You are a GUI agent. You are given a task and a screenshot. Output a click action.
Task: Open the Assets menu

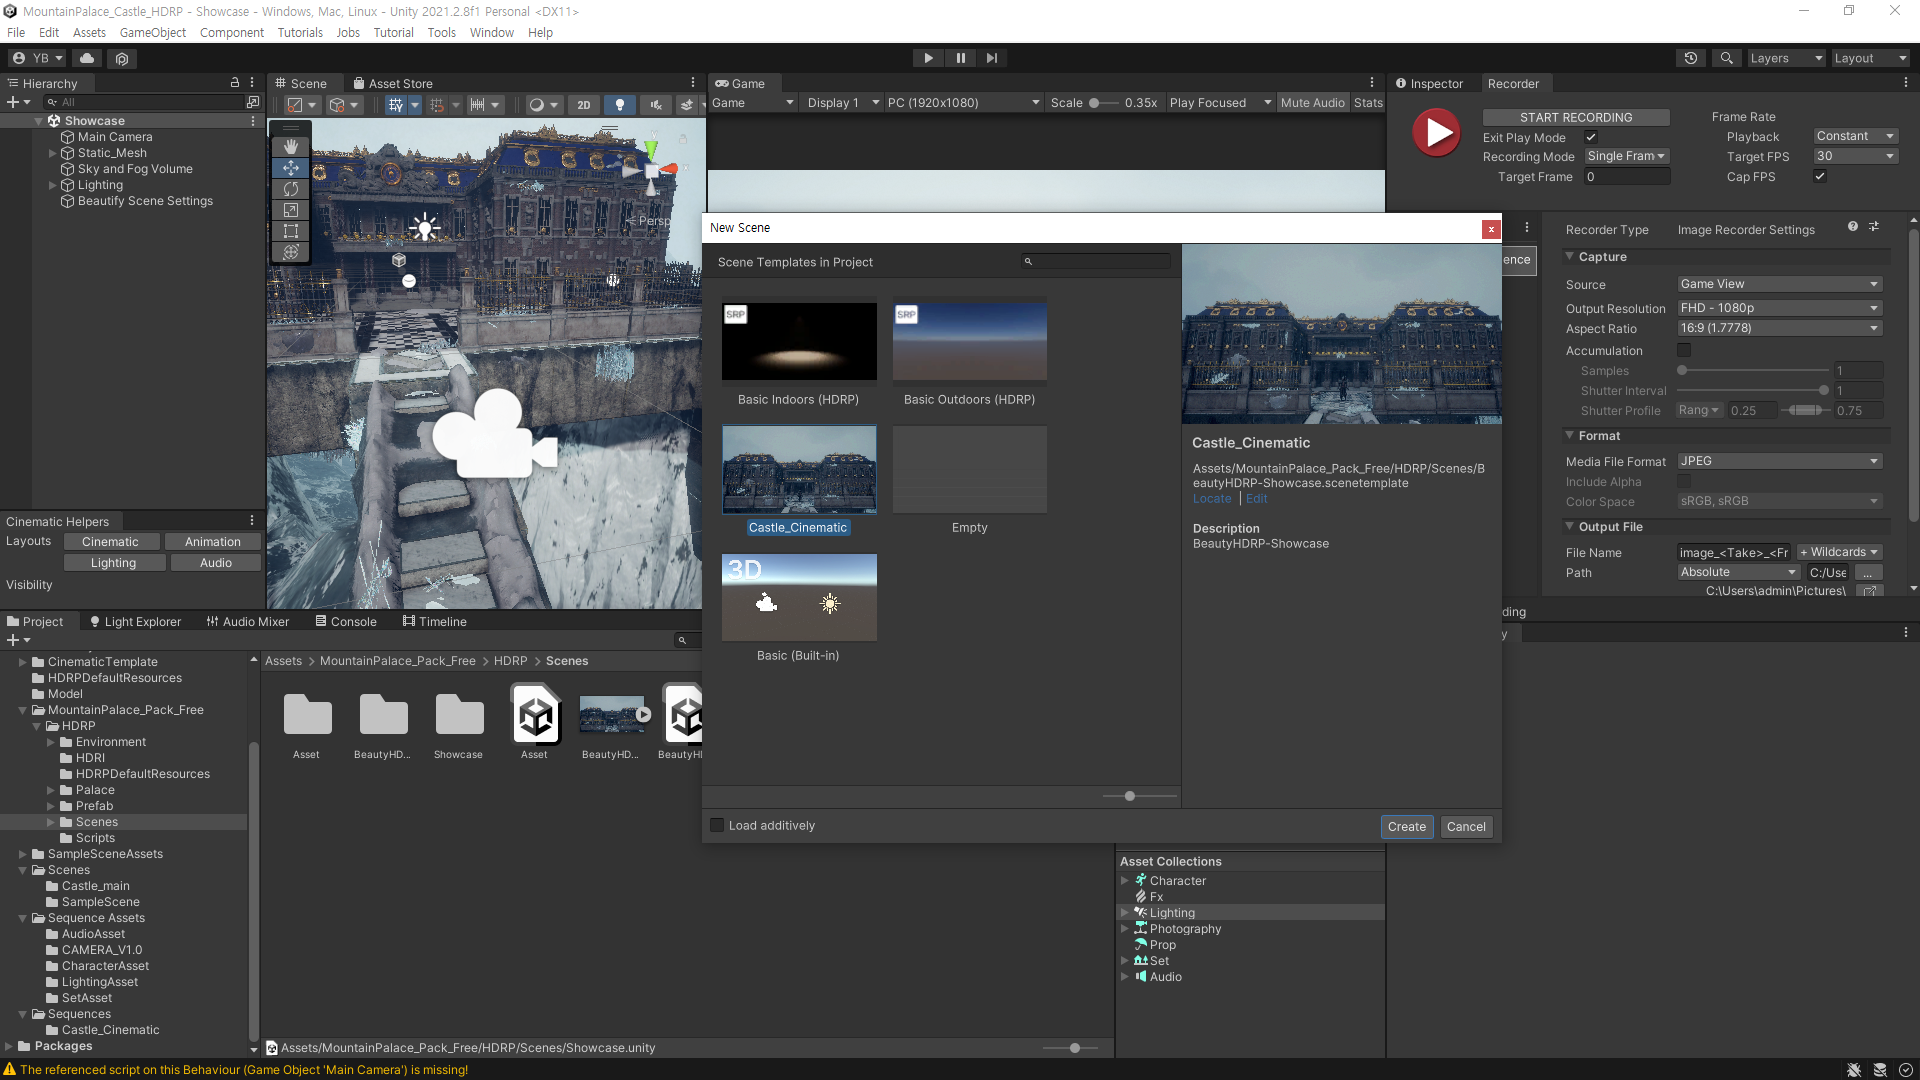point(89,32)
